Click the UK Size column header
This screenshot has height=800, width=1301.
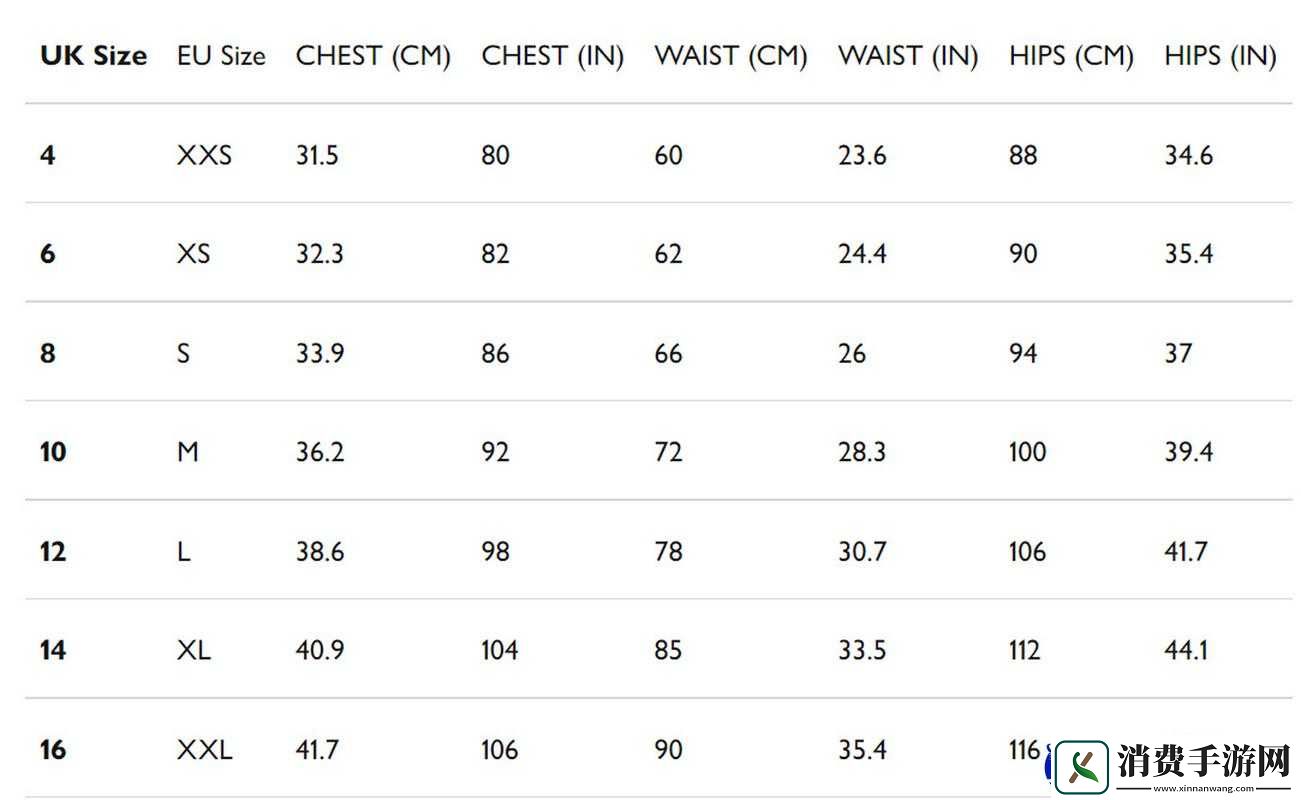[93, 56]
